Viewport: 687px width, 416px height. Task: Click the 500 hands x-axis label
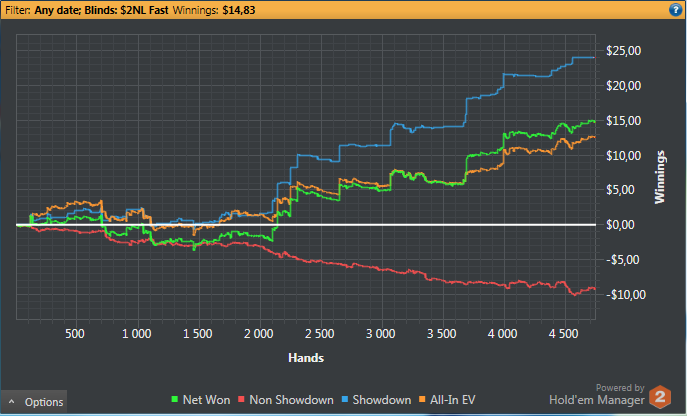tap(75, 334)
